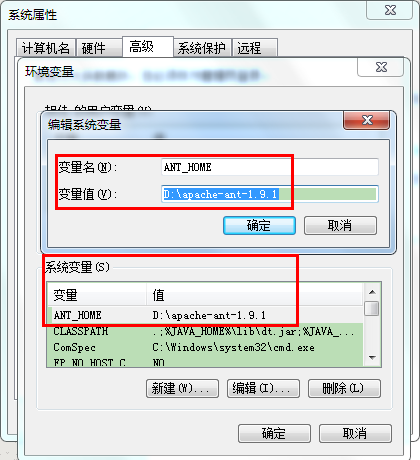Screen dimensions: 420x460
Task: Click the 新建(W)... button
Action: coord(182,388)
